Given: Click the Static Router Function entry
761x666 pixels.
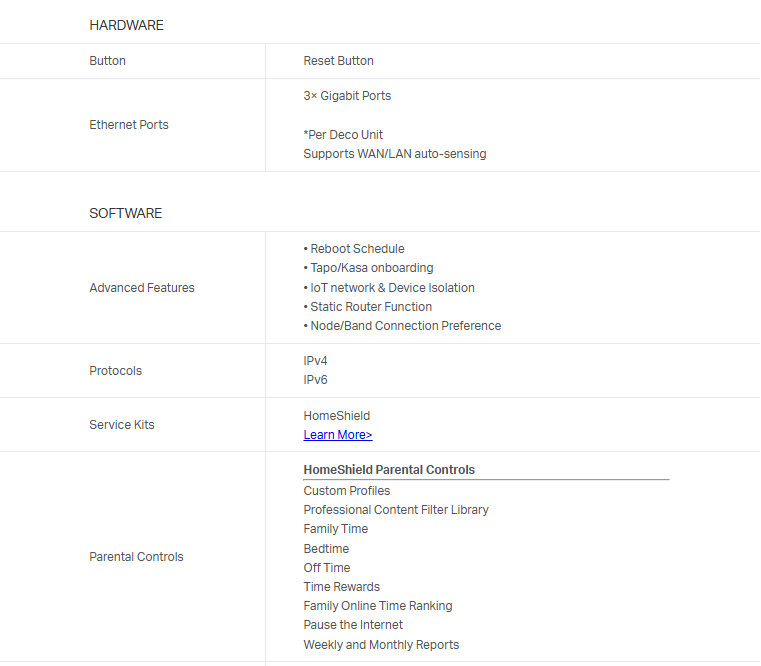Looking at the screenshot, I should pos(370,307).
